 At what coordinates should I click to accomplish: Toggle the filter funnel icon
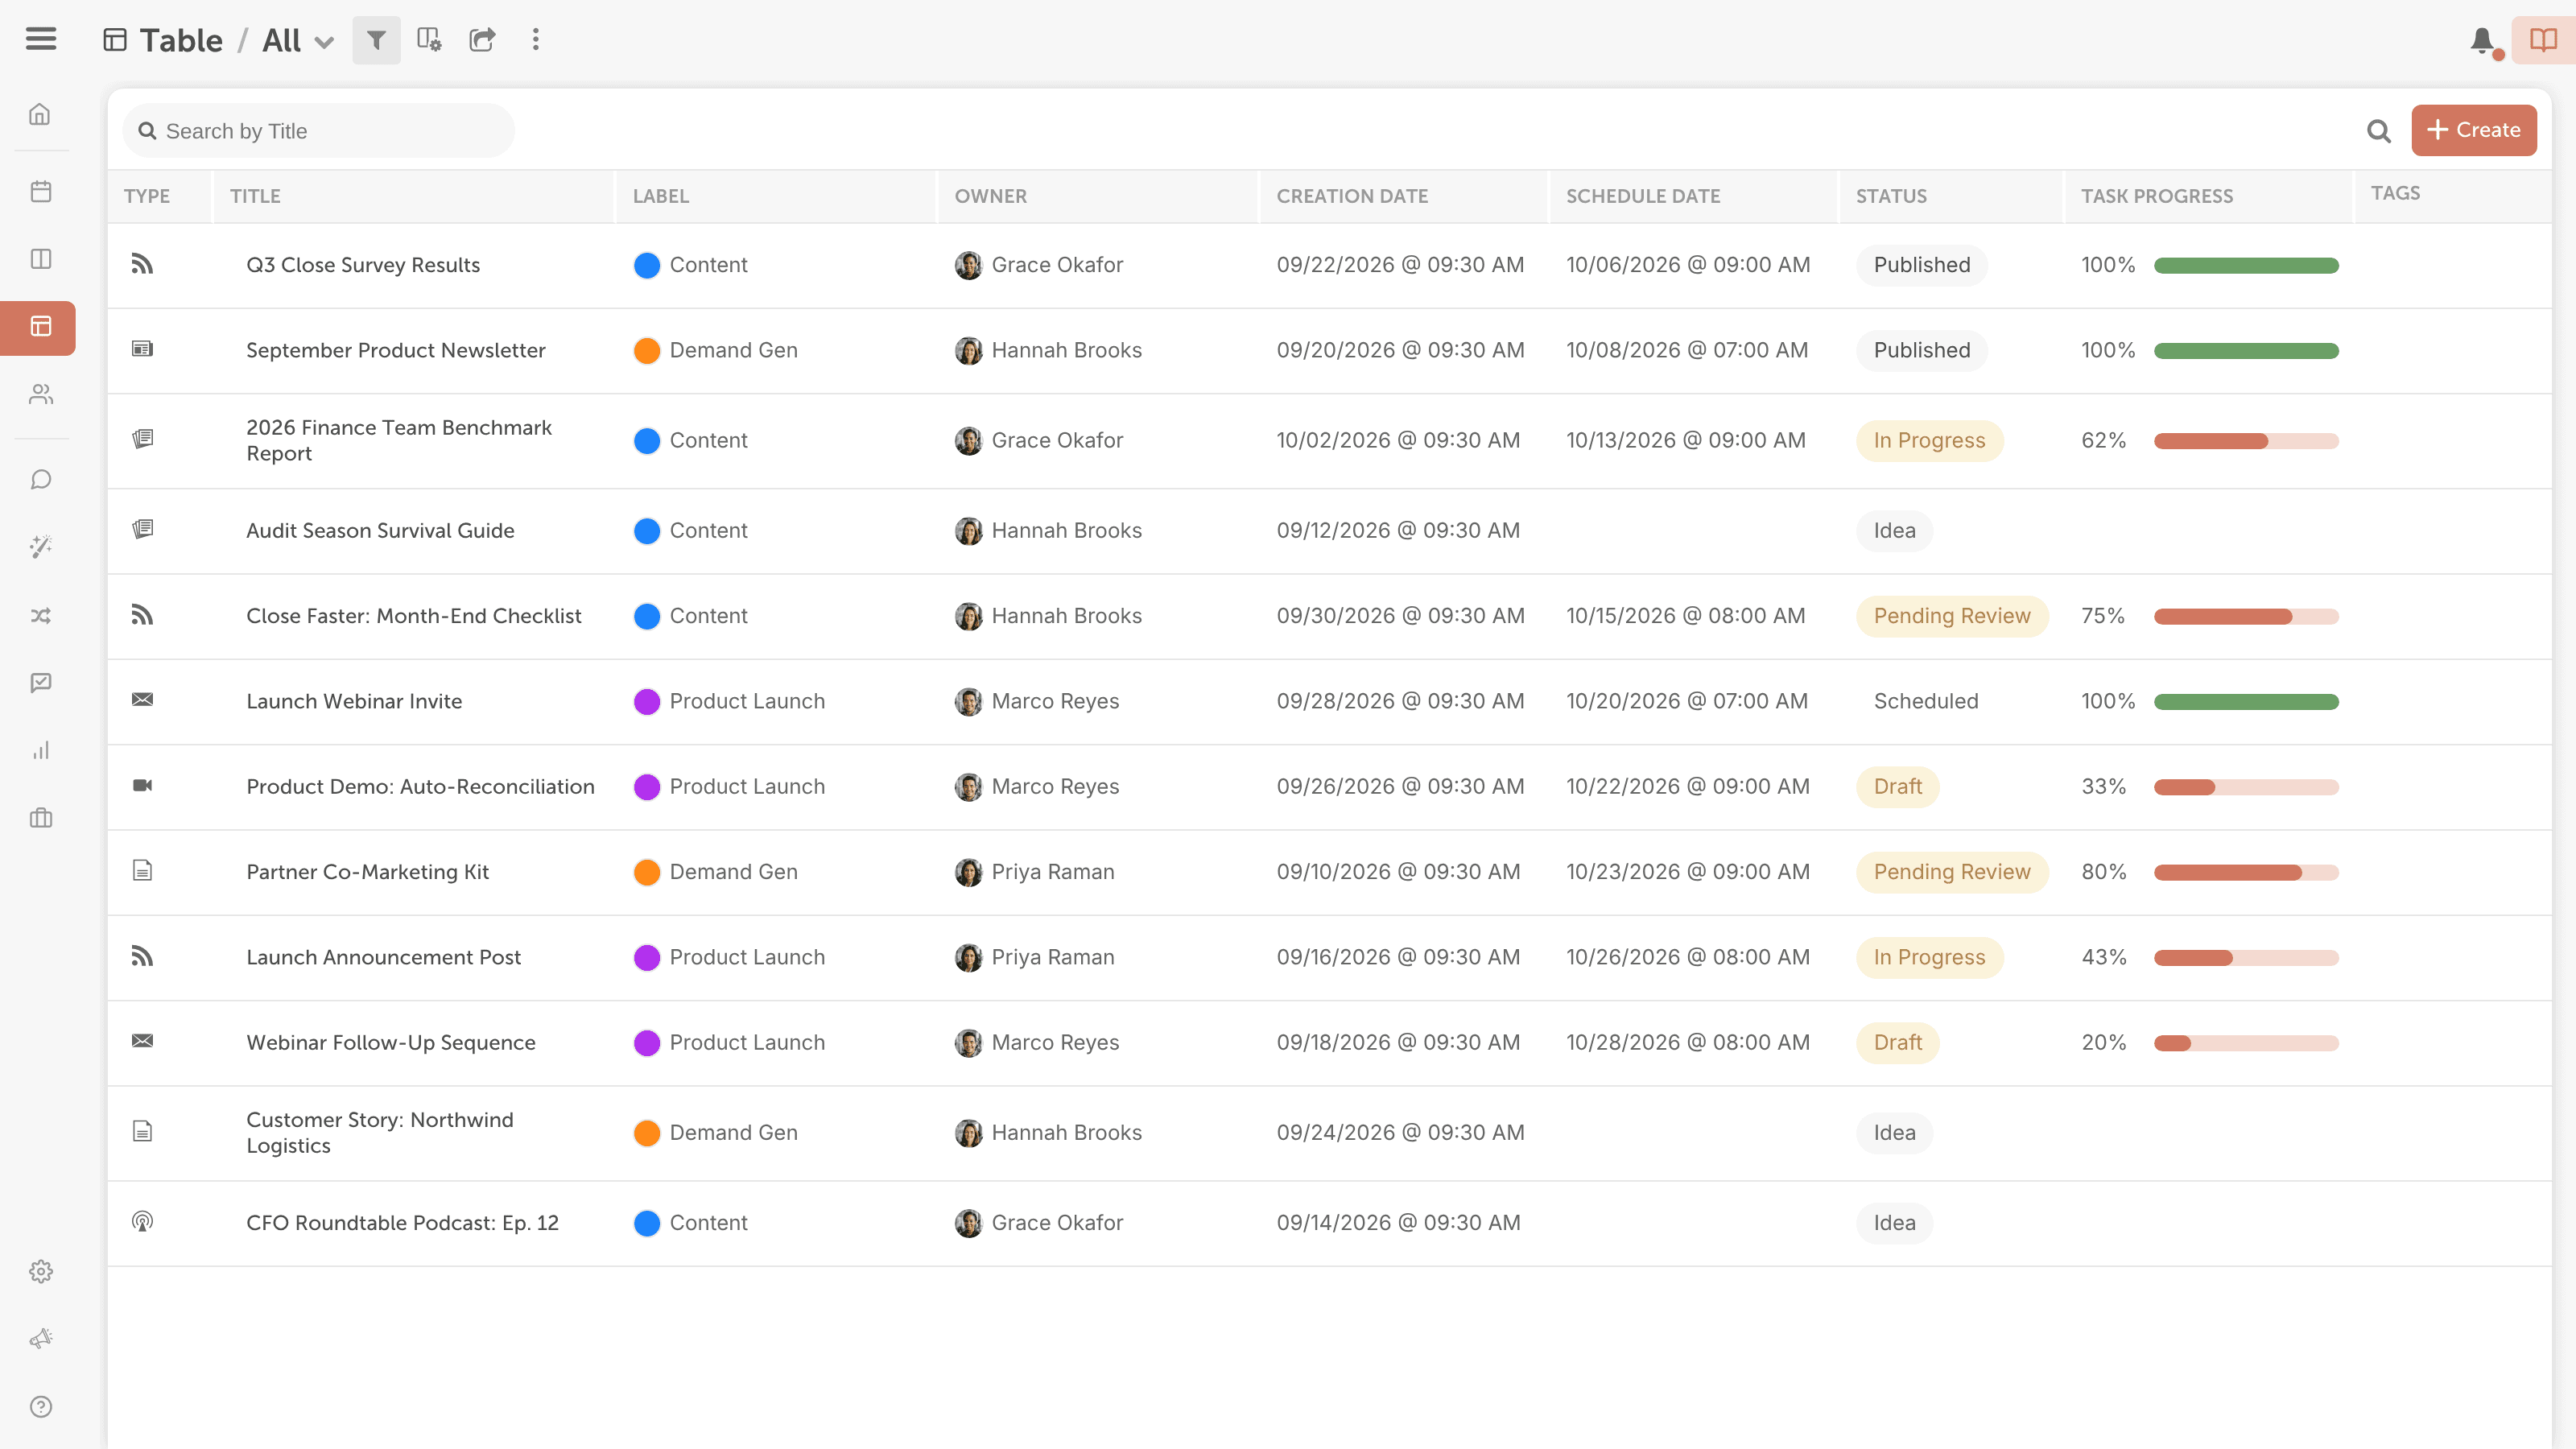(x=376, y=40)
